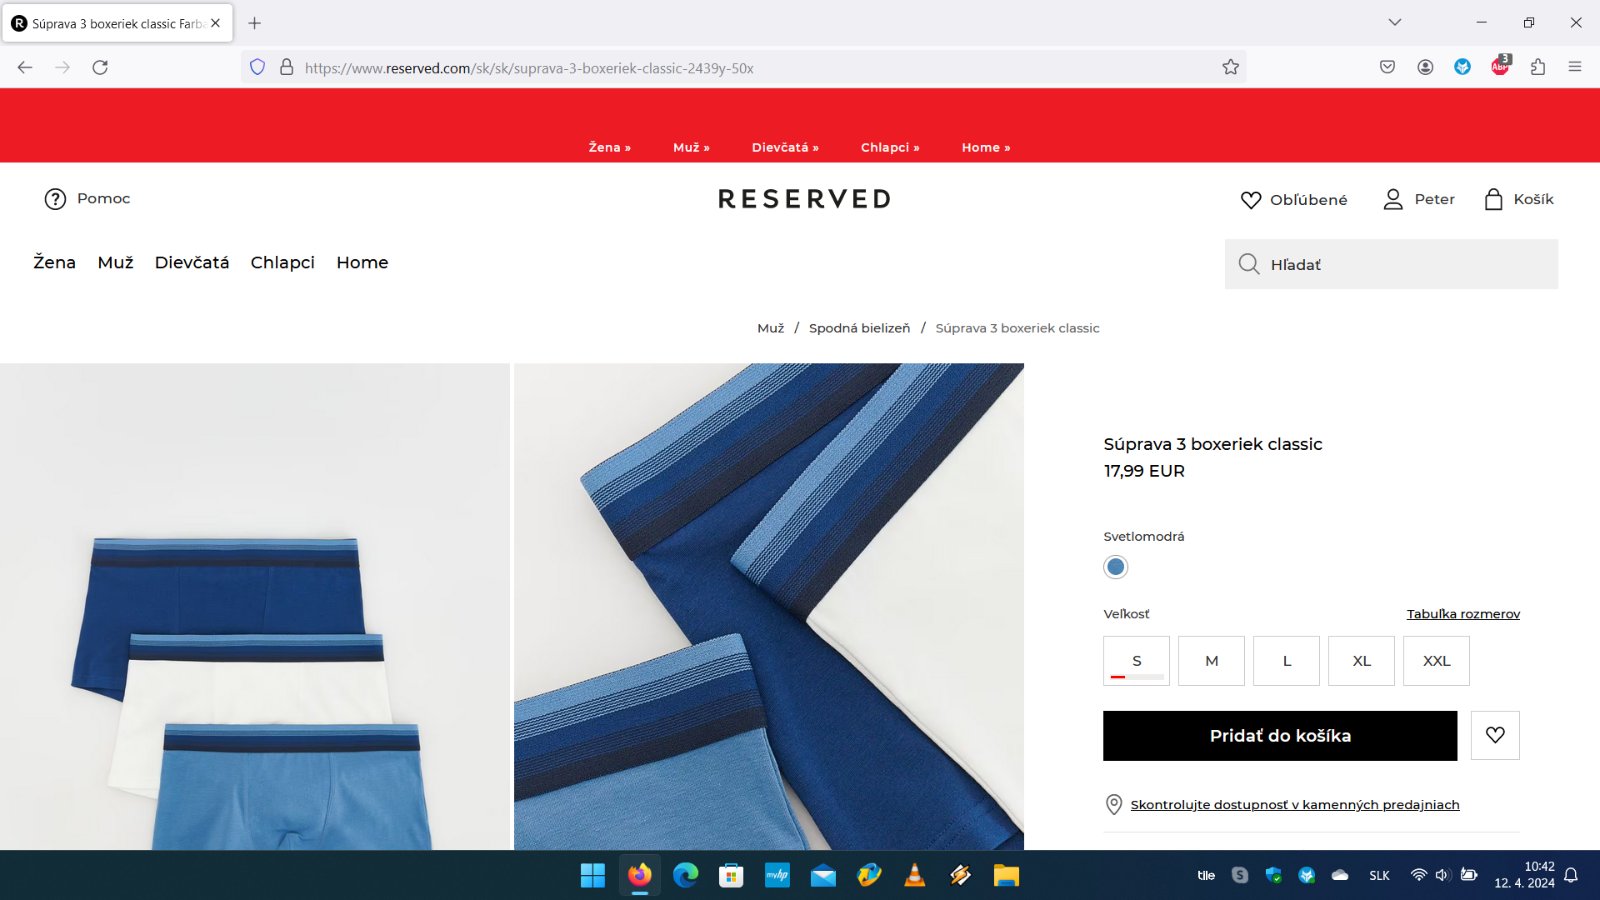Image resolution: width=1600 pixels, height=900 pixels.
Task: Go to Home category in main navigation
Action: click(x=362, y=262)
